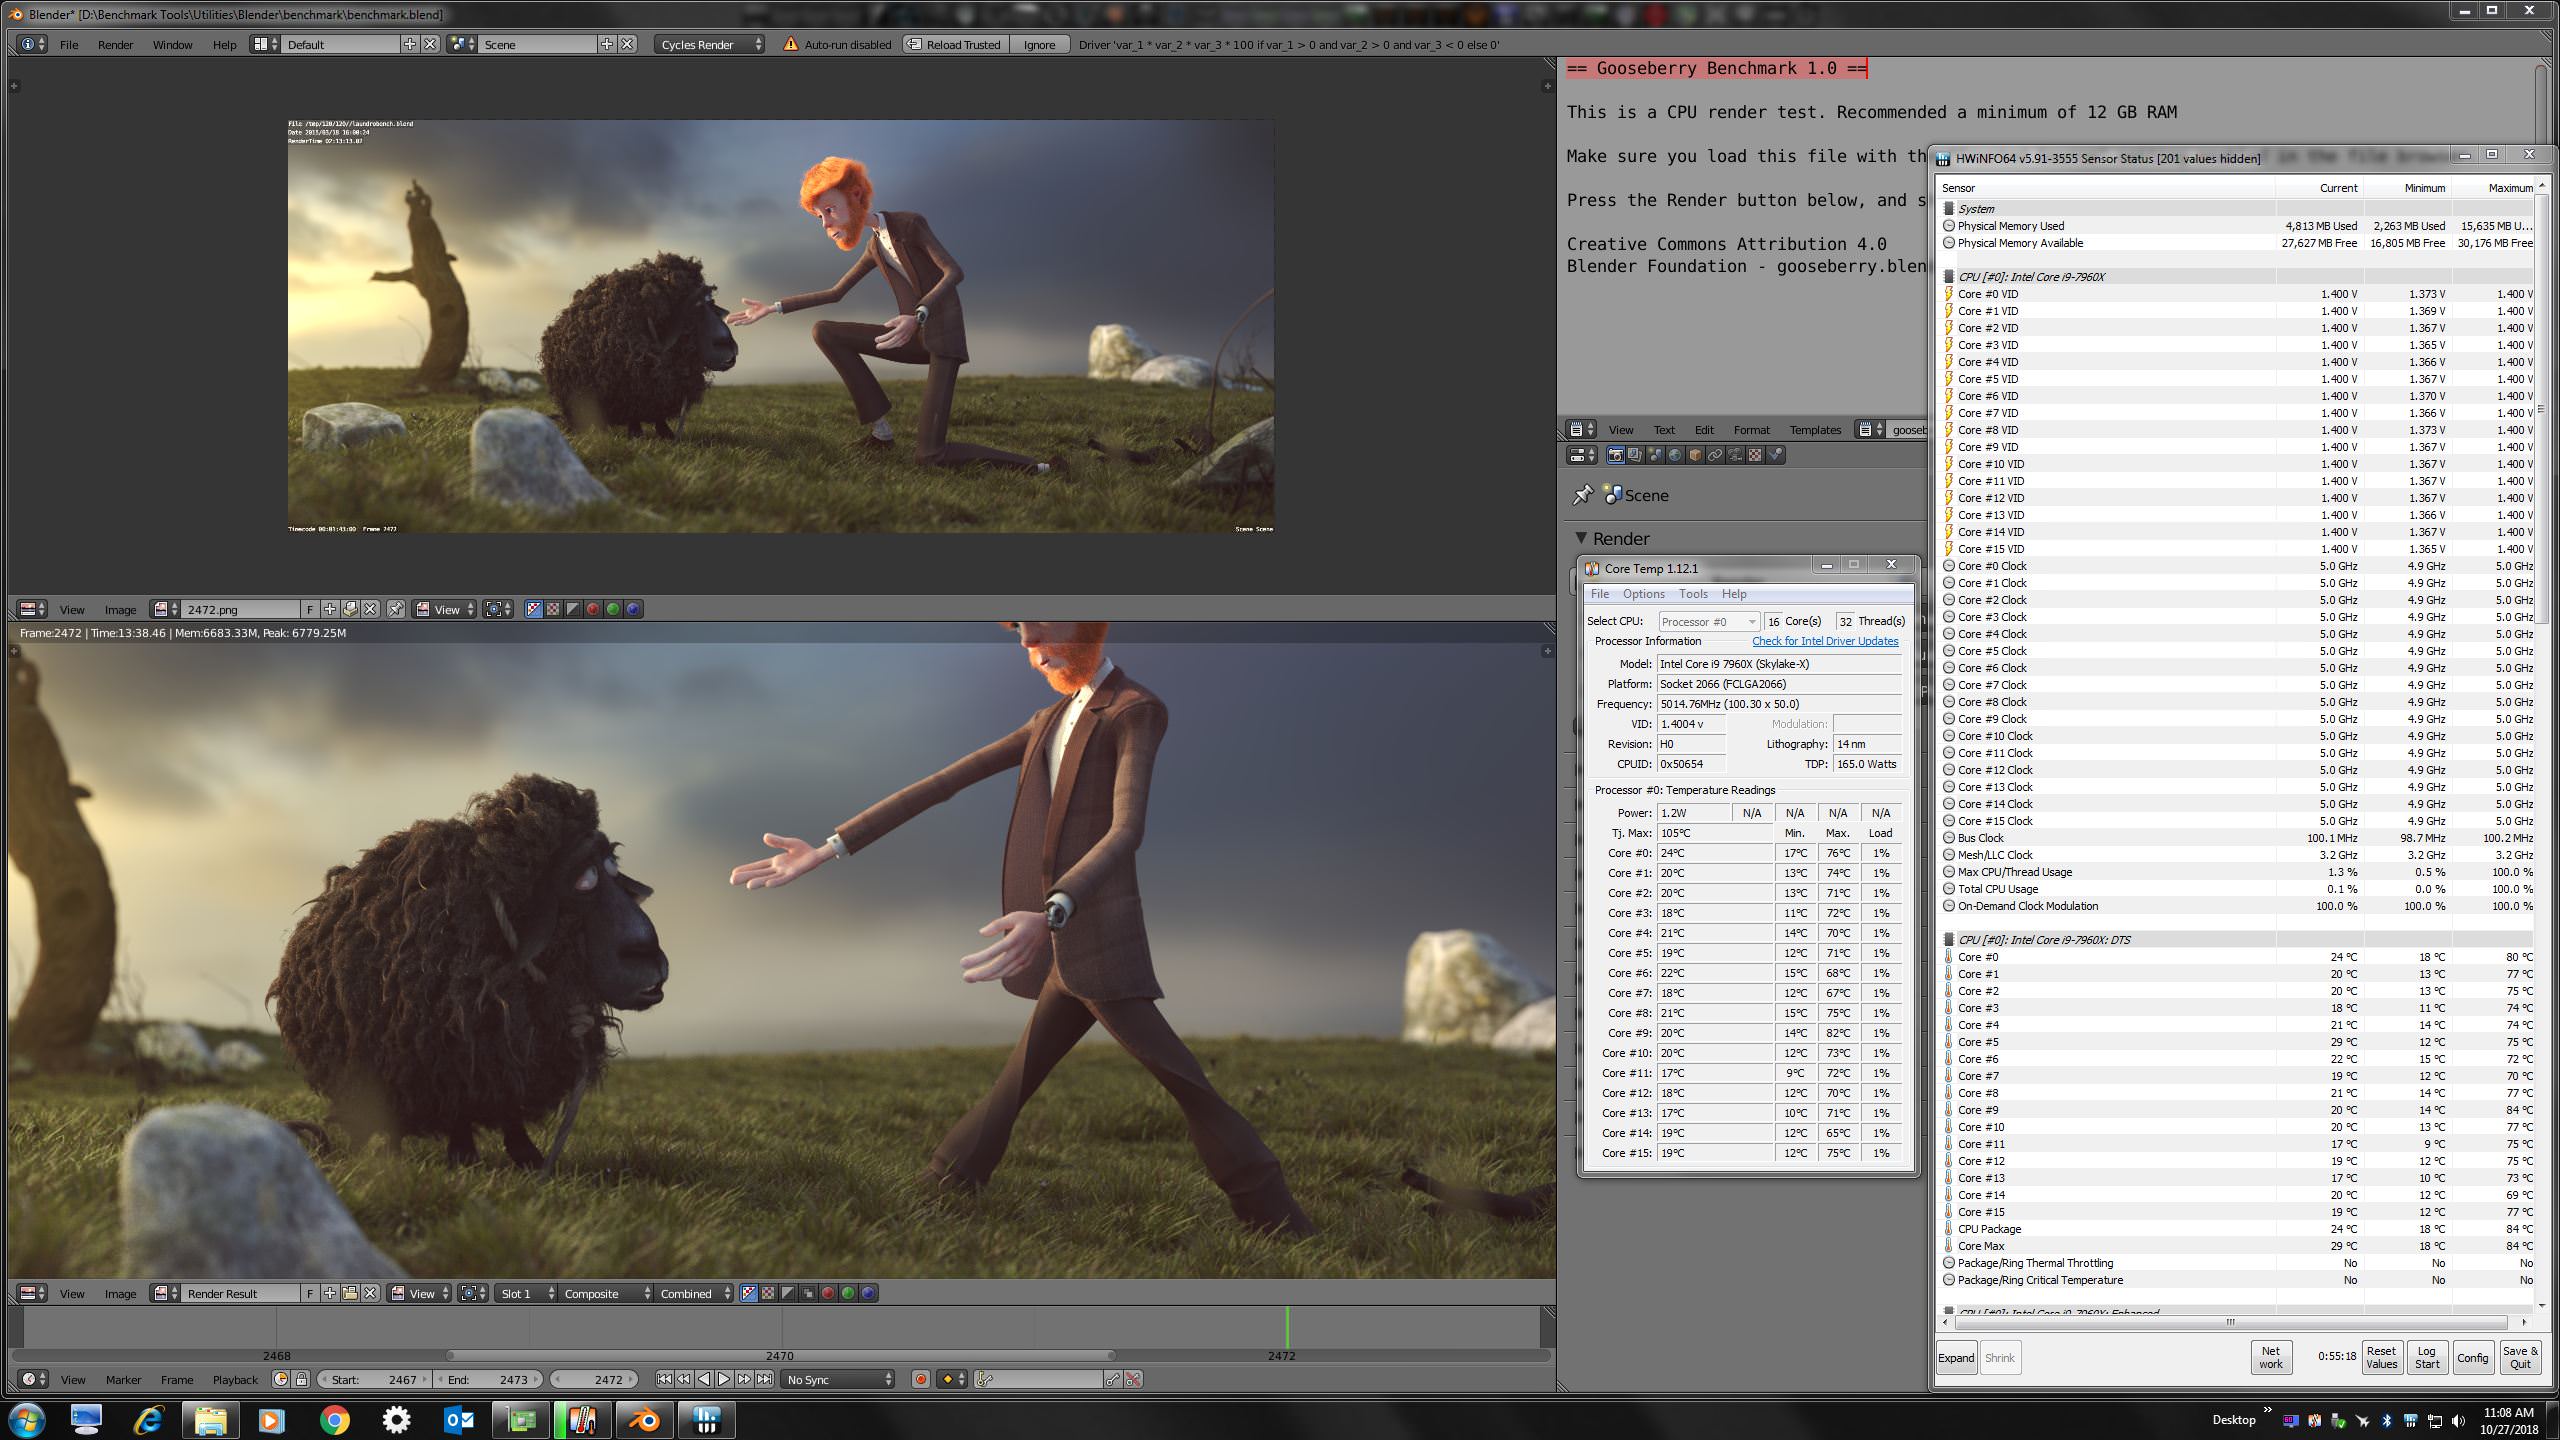
Task: Open the Templates menu in text editor
Action: 1815,429
